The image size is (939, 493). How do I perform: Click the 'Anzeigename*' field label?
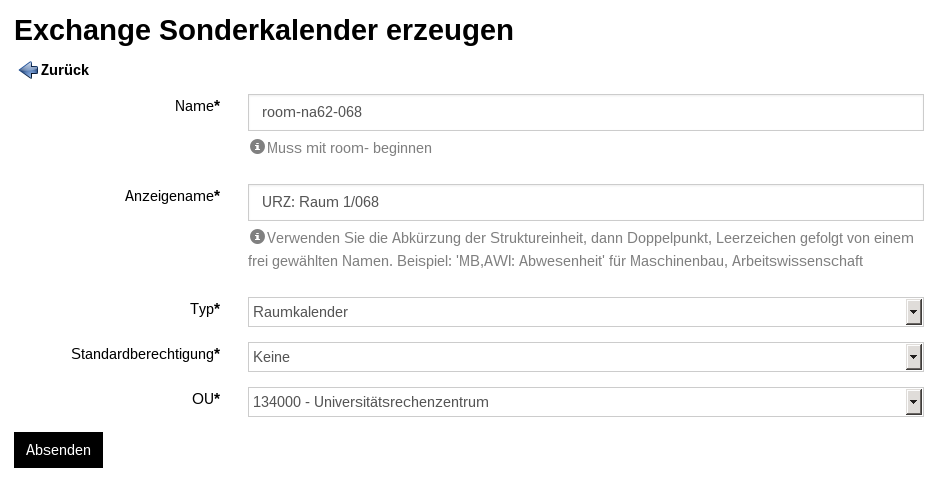click(x=172, y=196)
